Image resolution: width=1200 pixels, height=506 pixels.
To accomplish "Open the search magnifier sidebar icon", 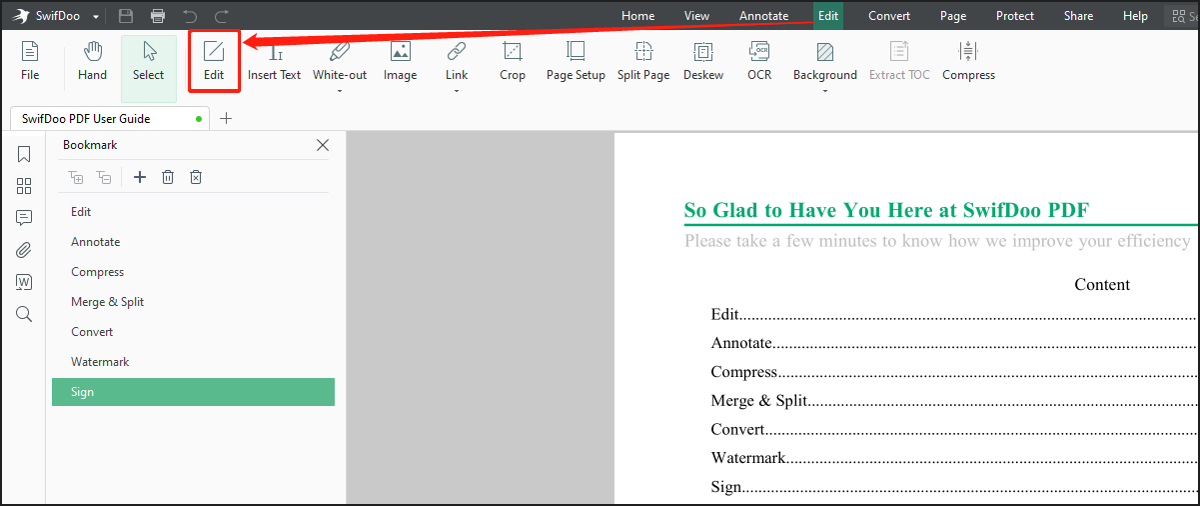I will 24,314.
